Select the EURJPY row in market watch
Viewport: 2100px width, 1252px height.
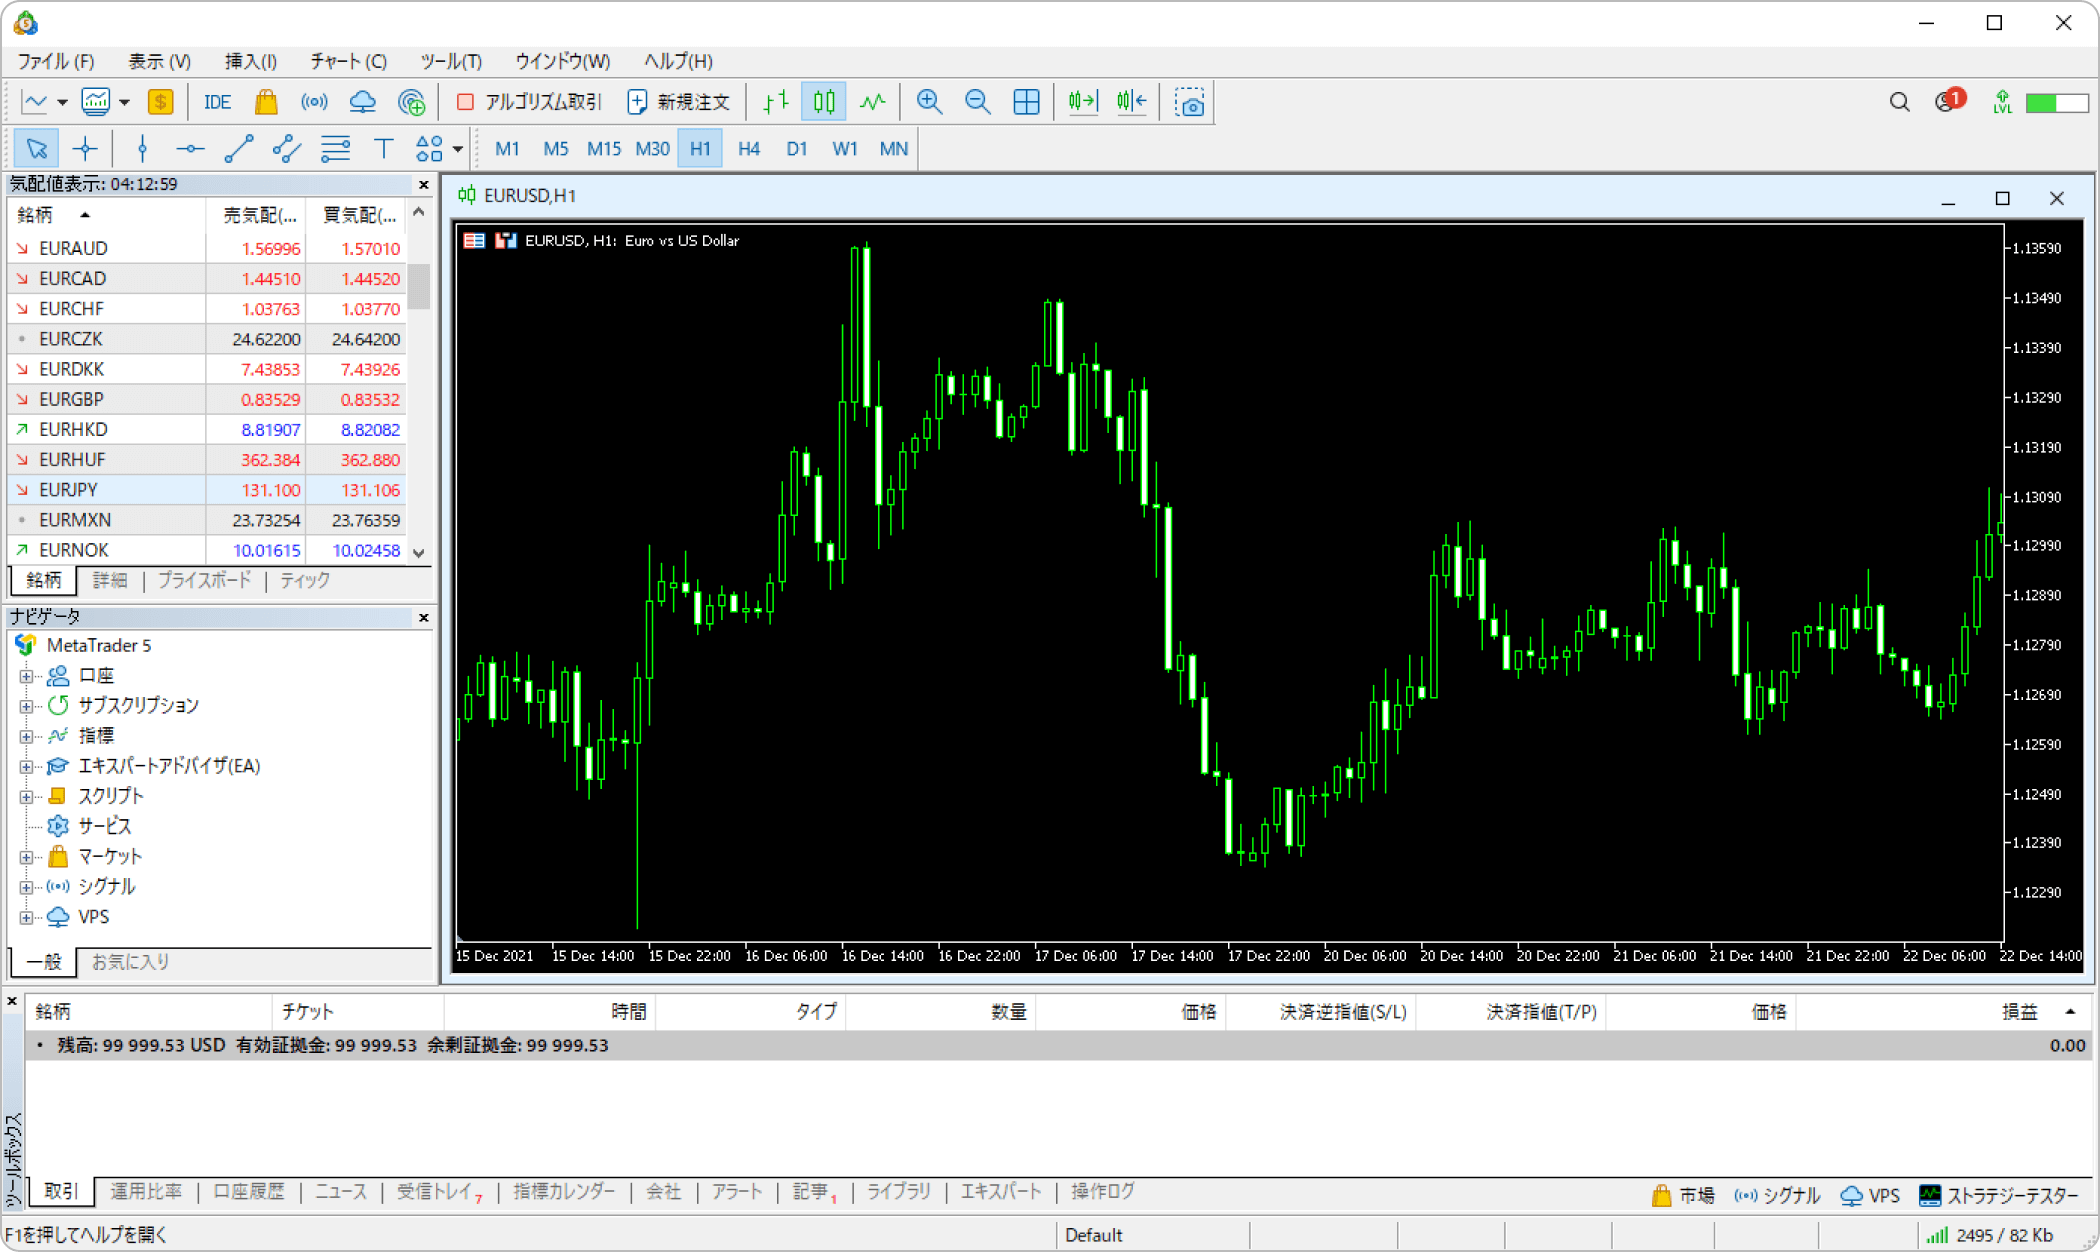[x=207, y=490]
